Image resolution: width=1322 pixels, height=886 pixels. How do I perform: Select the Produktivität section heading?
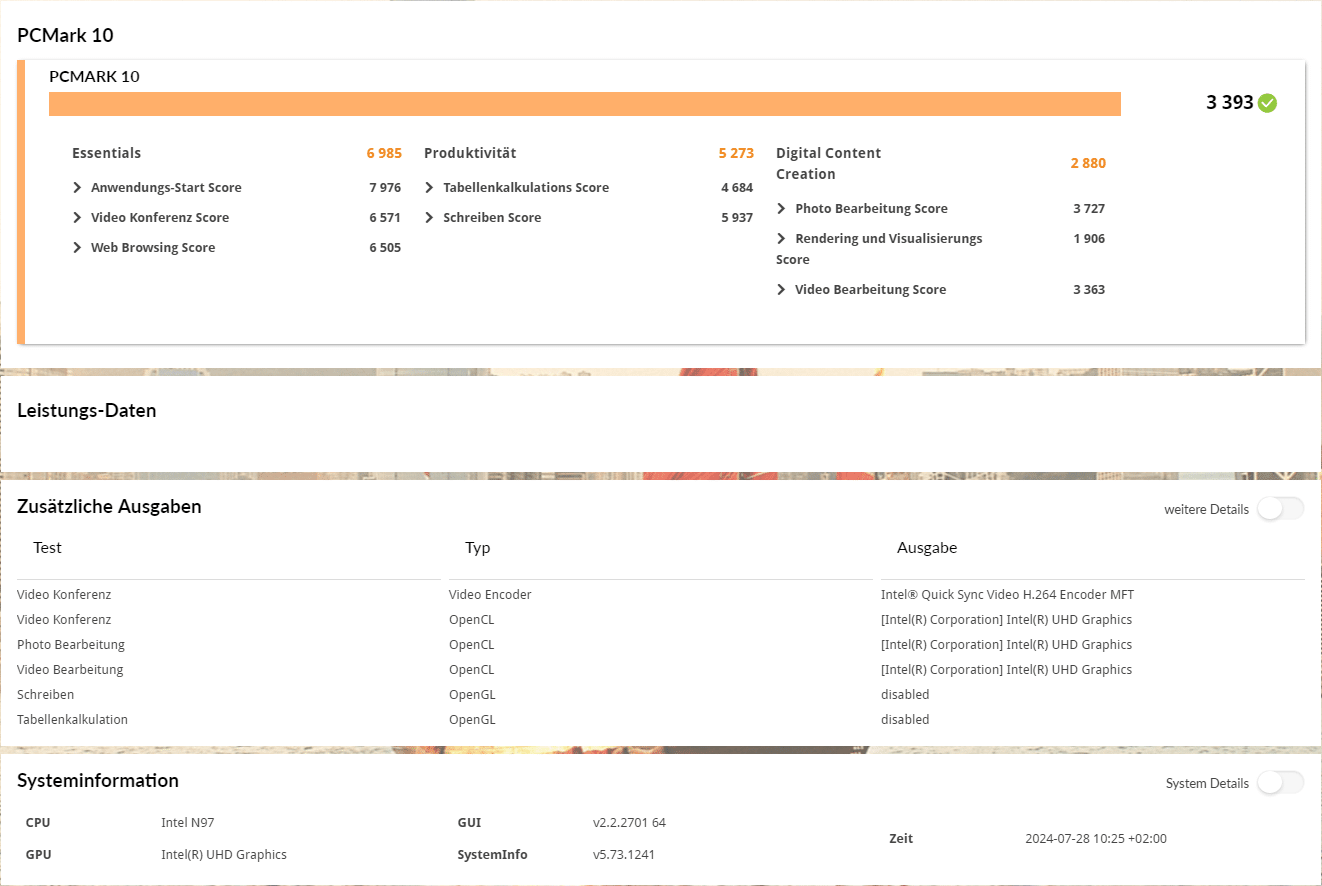point(470,153)
